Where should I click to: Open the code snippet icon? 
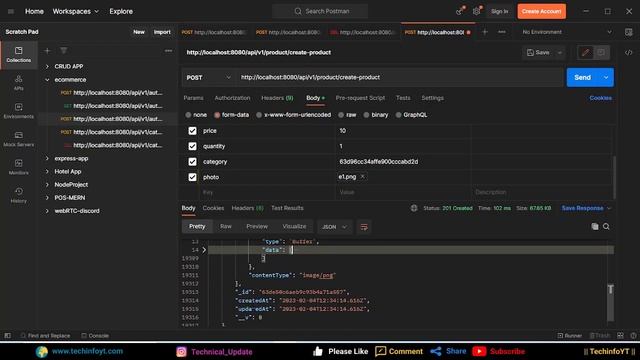[x=629, y=52]
